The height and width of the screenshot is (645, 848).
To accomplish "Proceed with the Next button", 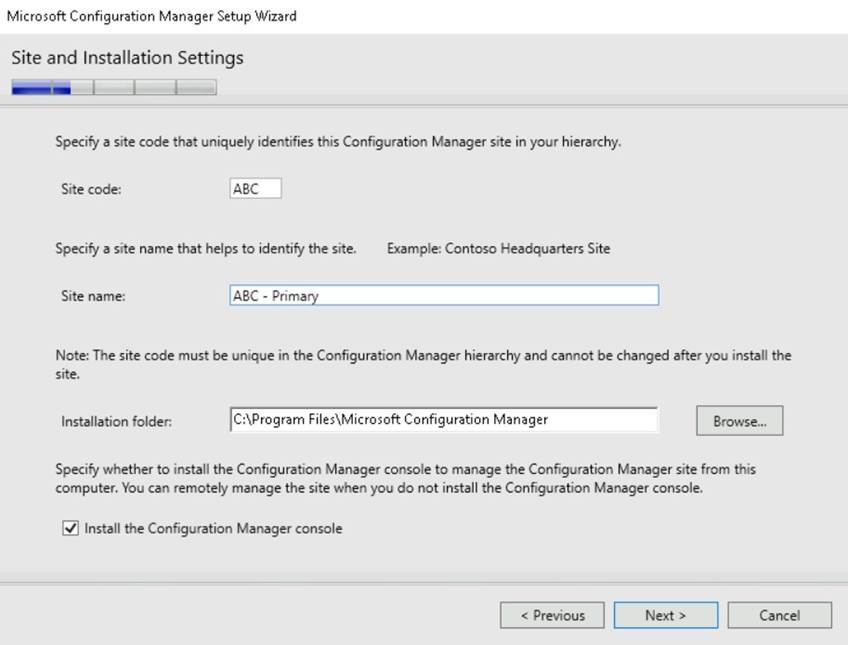I will tap(666, 615).
